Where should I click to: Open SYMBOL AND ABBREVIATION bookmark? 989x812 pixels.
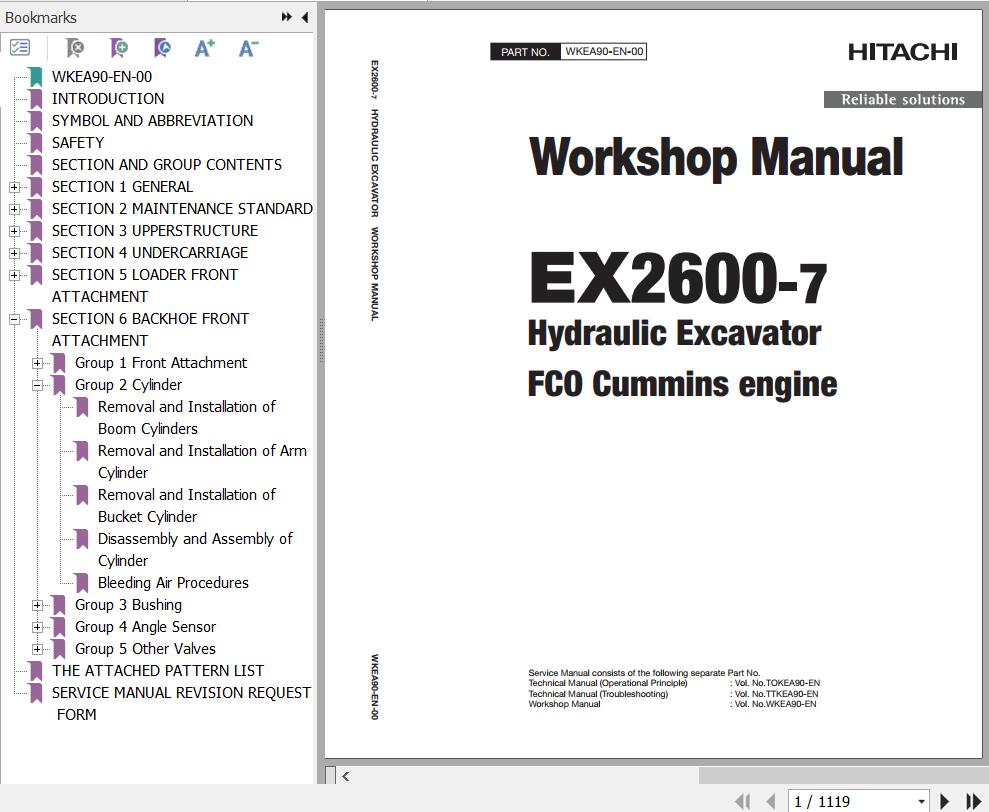click(x=152, y=121)
